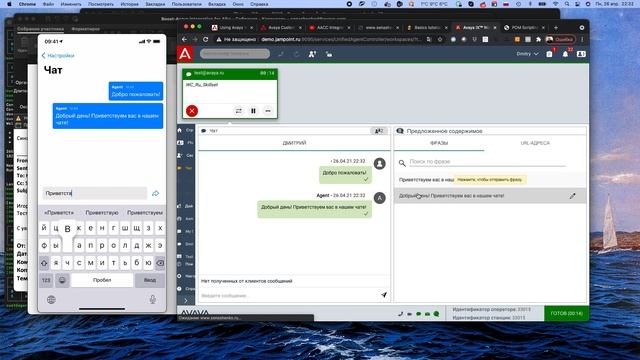Open the participants counter in chat header

point(379,131)
